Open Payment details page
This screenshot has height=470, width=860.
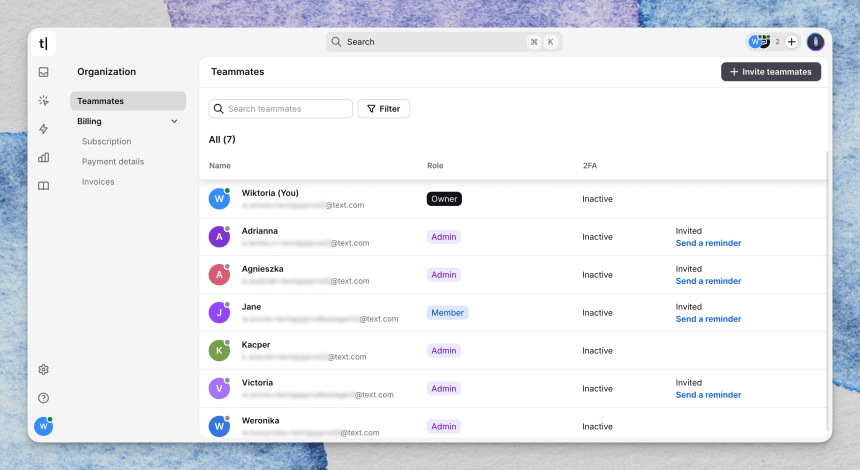[113, 162]
